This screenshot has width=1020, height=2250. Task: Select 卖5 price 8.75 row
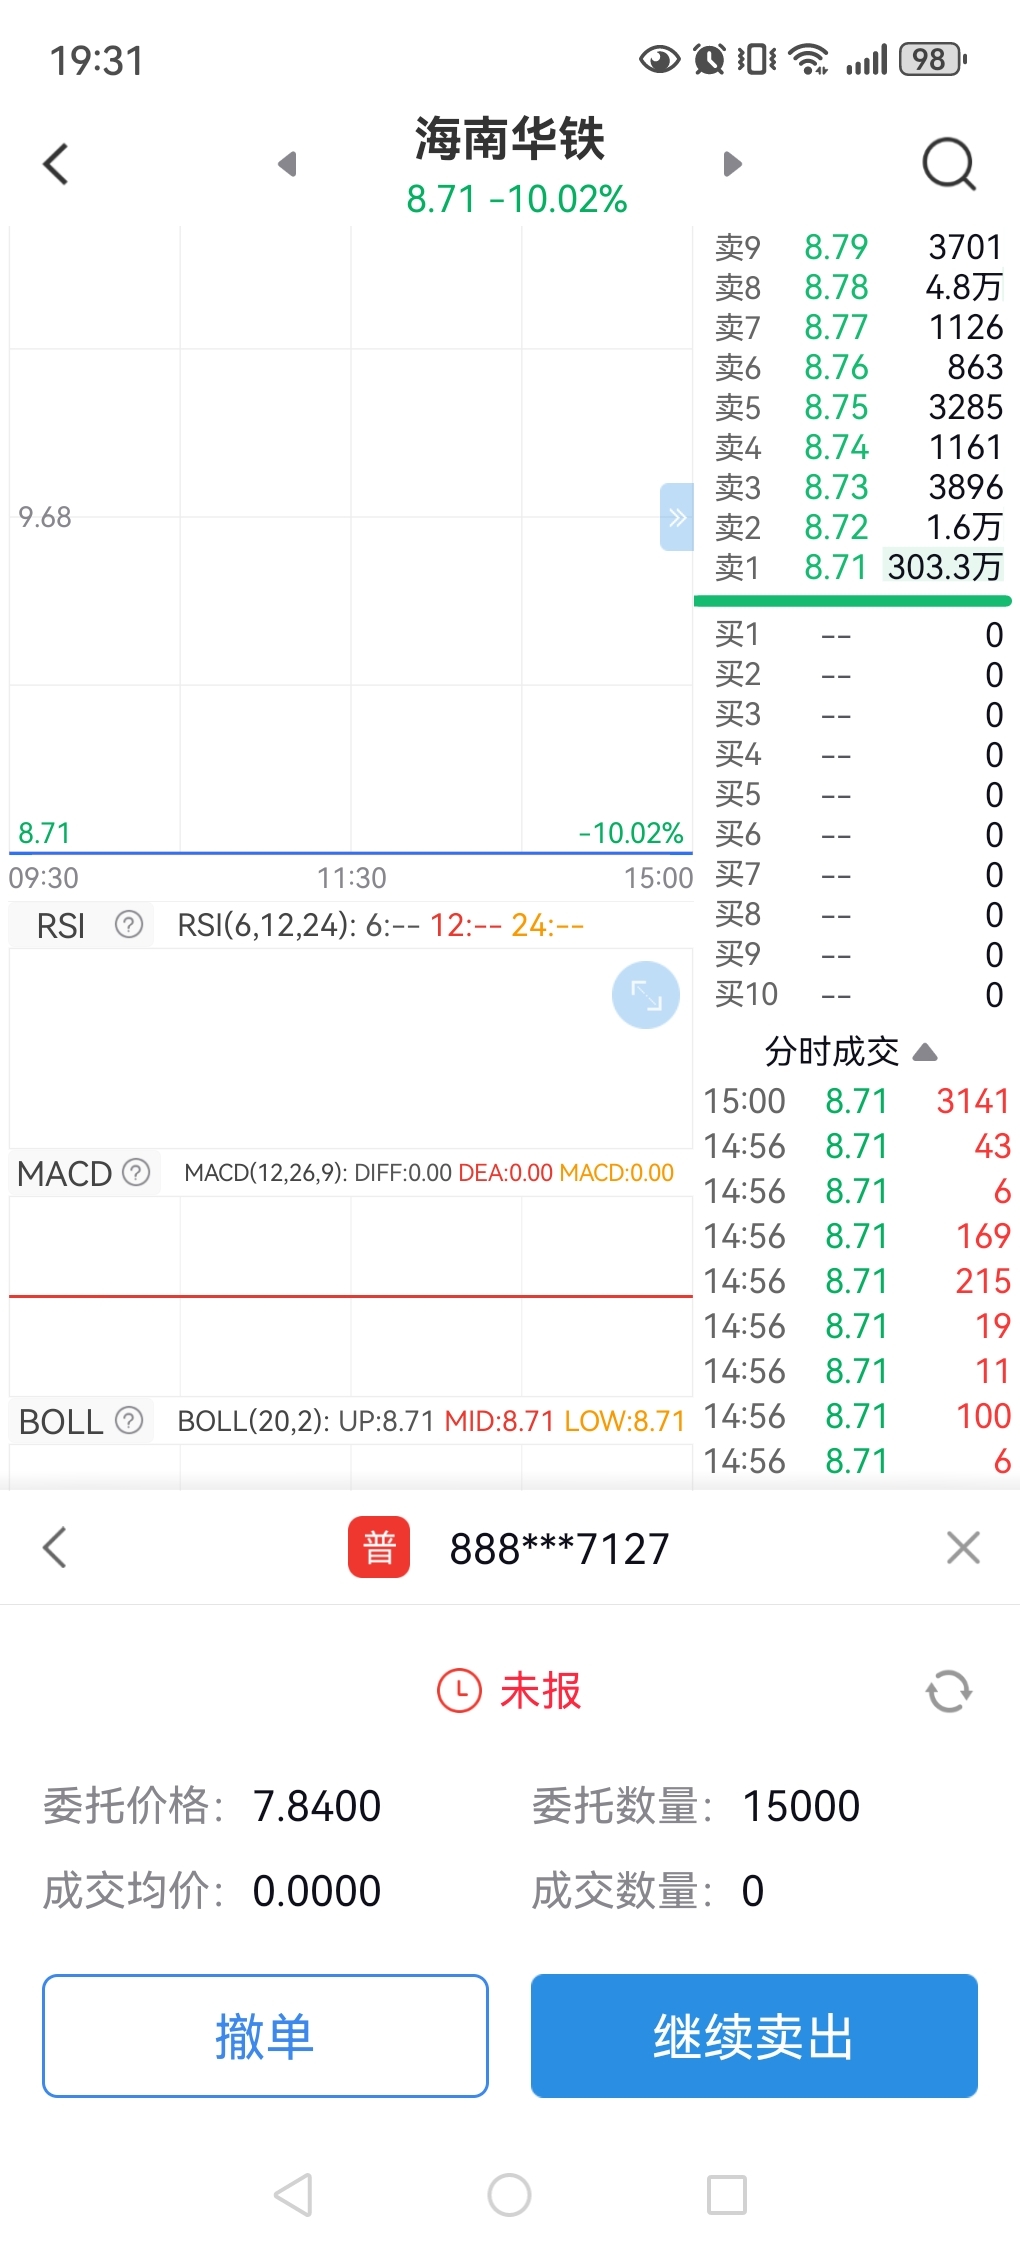pos(857,407)
